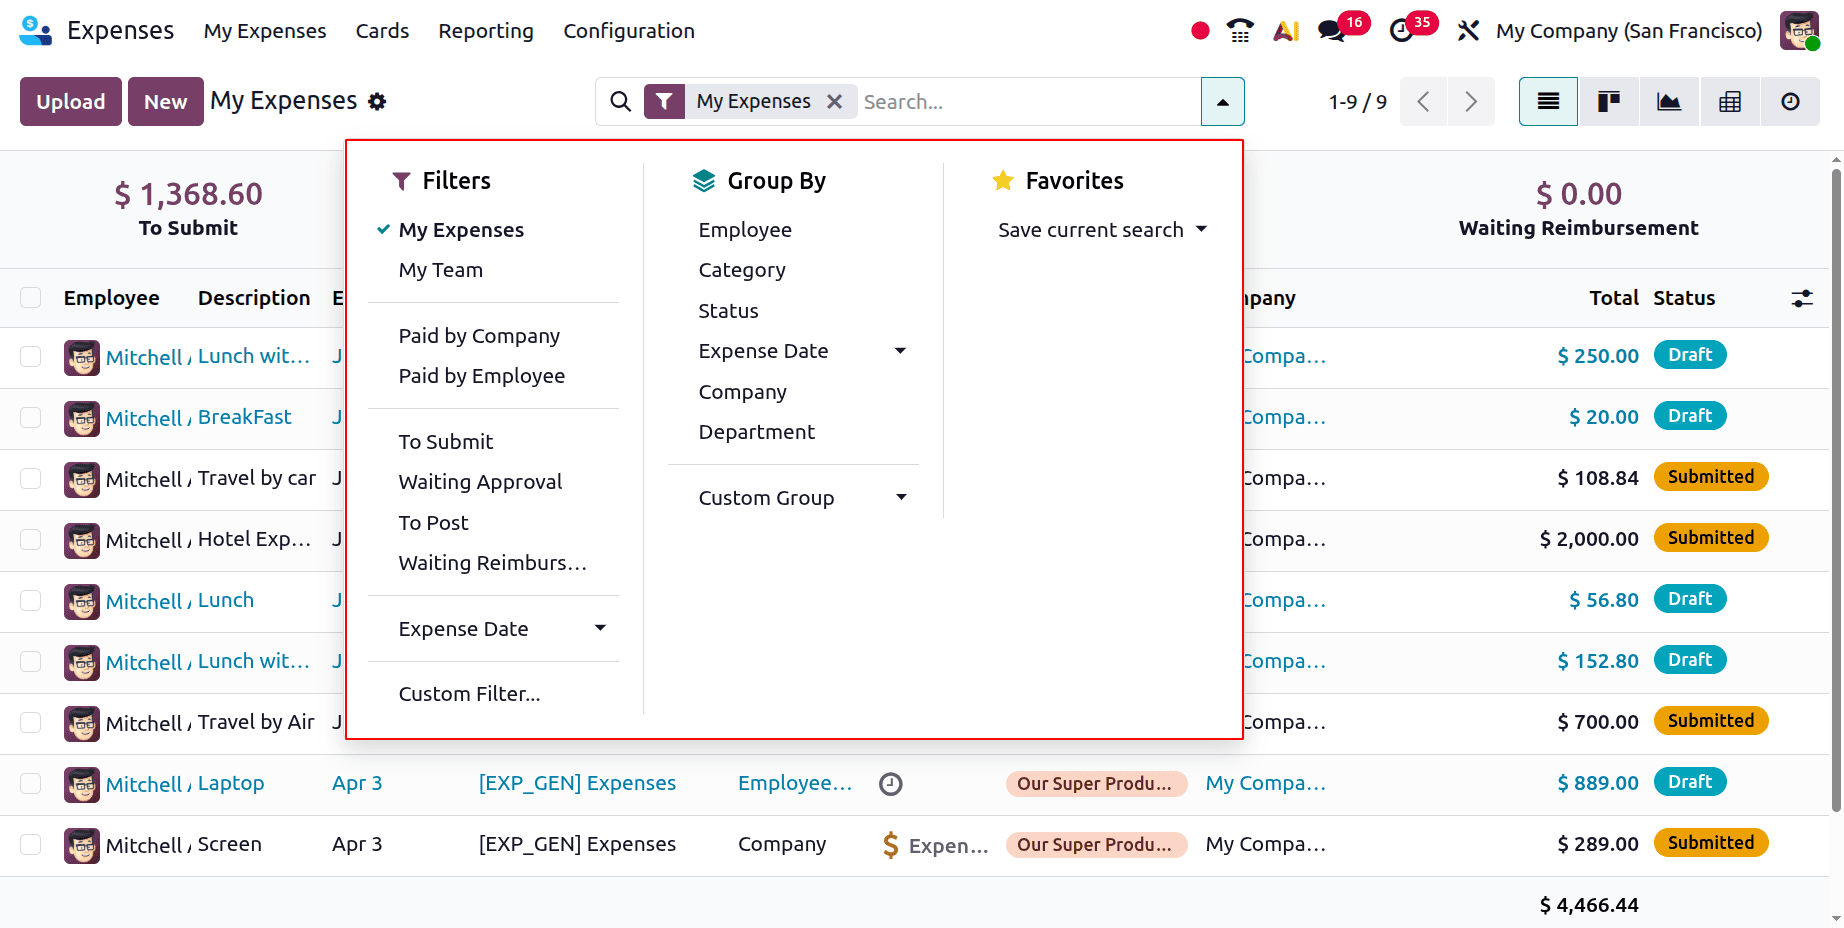Click the clock activity icon in Laptop row

pyautogui.click(x=891, y=784)
